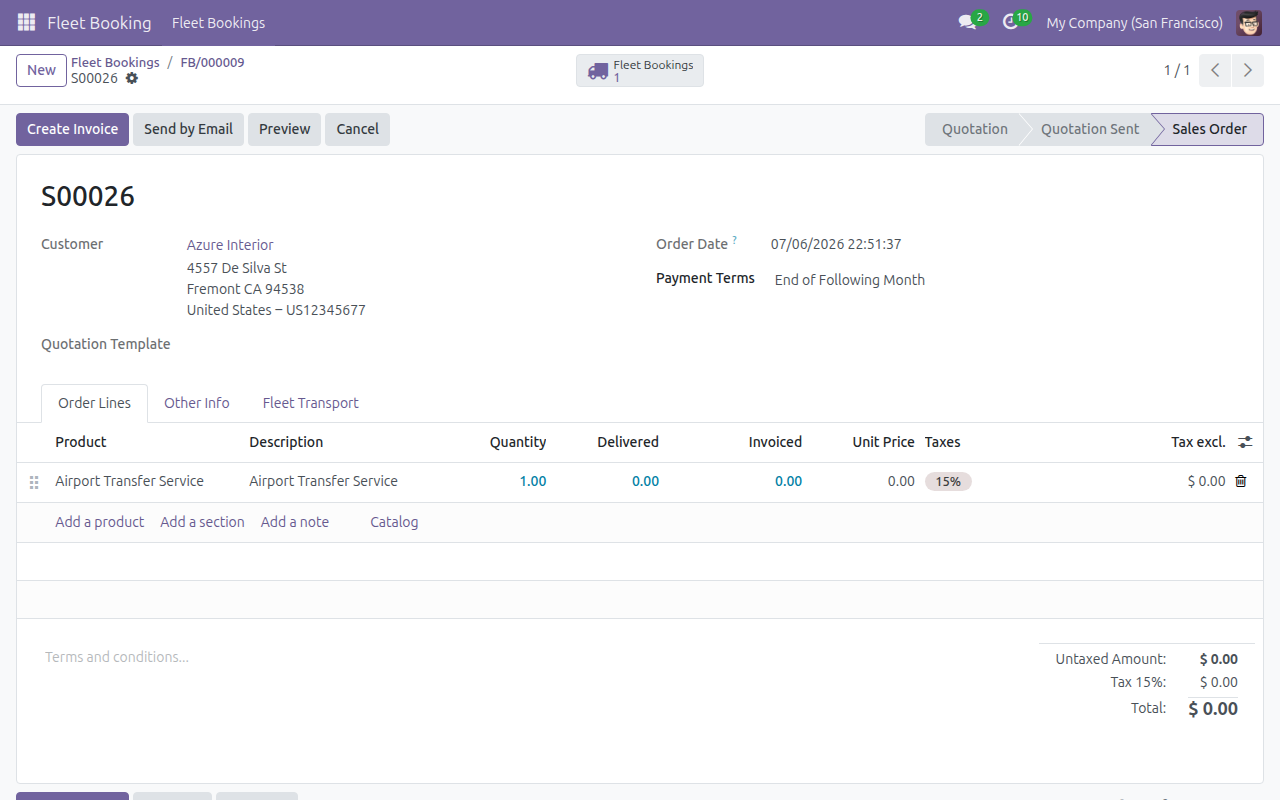Open the column settings adjust icon
This screenshot has width=1280, height=800.
point(1245,442)
